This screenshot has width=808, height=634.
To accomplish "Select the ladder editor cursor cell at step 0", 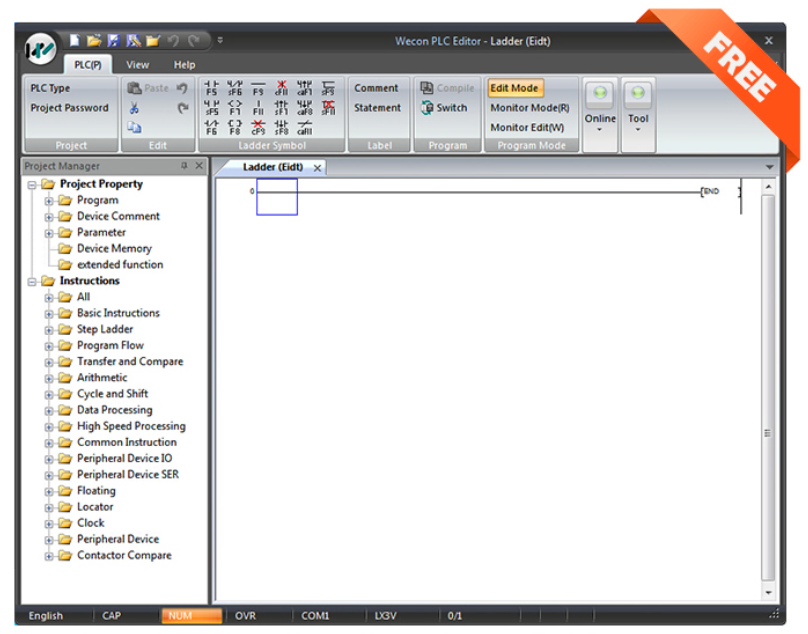I will (x=277, y=197).
